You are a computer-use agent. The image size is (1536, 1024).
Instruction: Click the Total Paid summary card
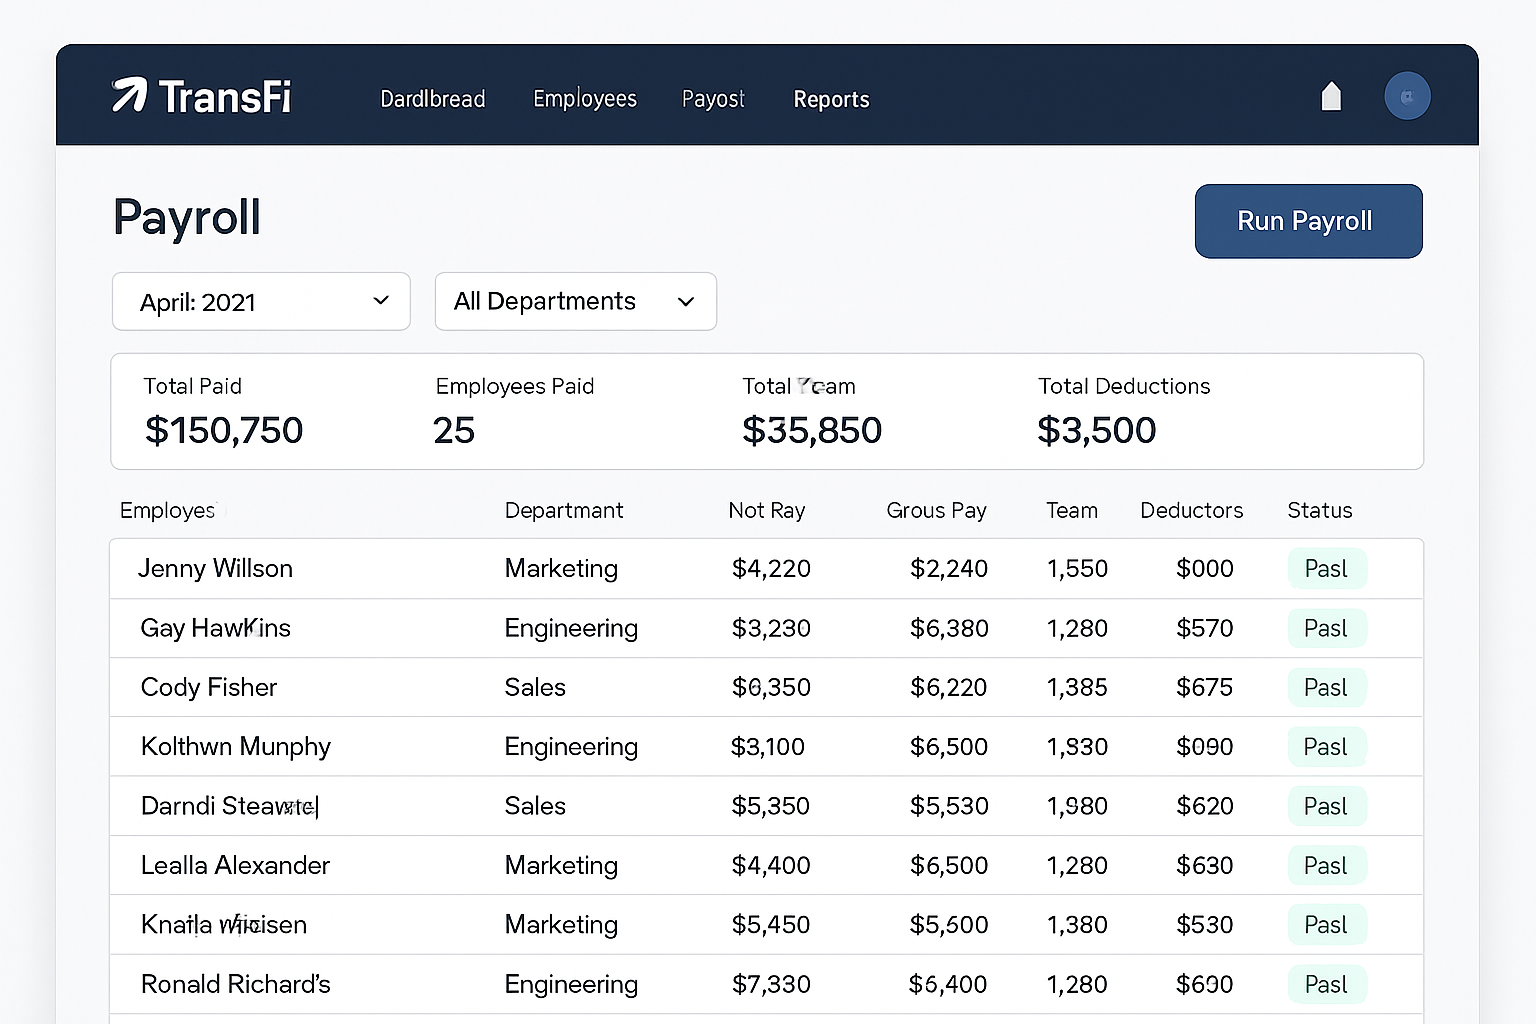(223, 411)
